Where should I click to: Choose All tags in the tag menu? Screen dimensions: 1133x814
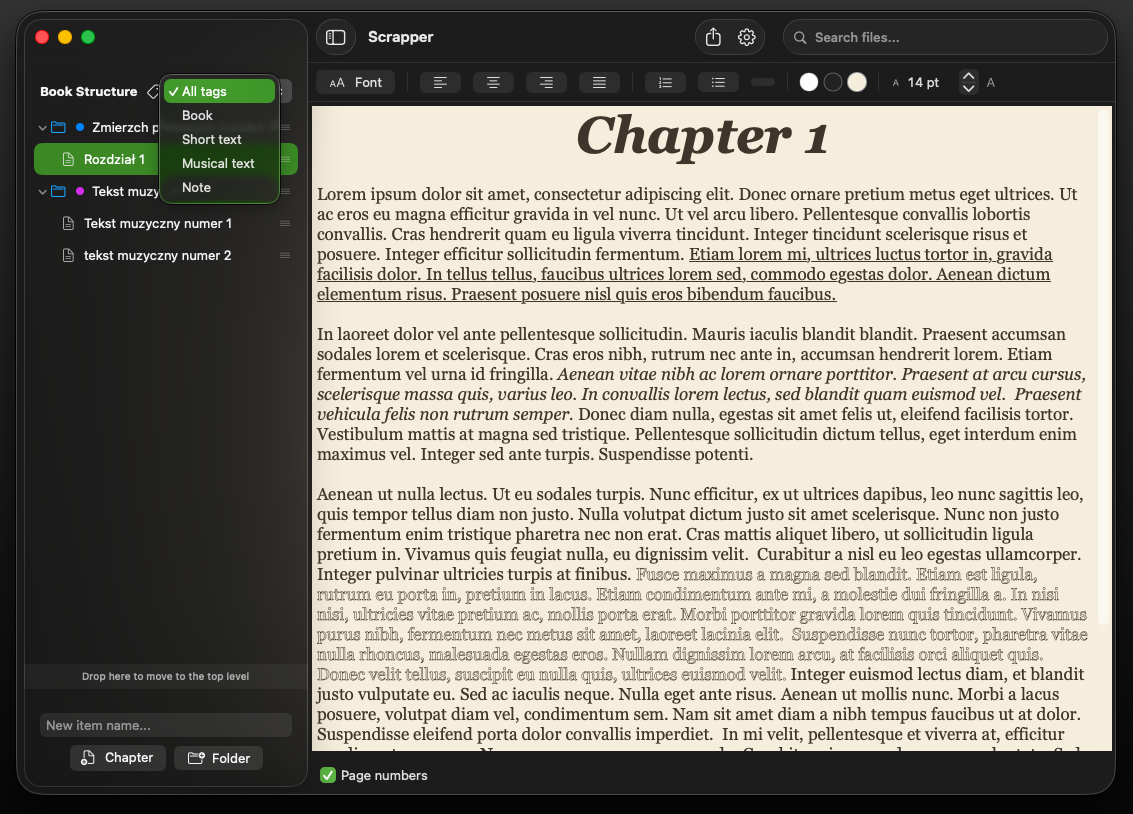click(x=220, y=92)
